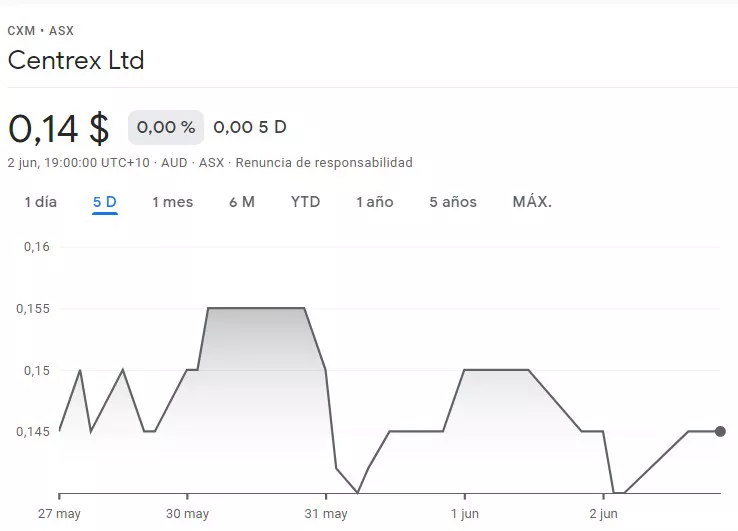View the 5 años price range
Viewport: 738px width, 531px height.
[452, 202]
